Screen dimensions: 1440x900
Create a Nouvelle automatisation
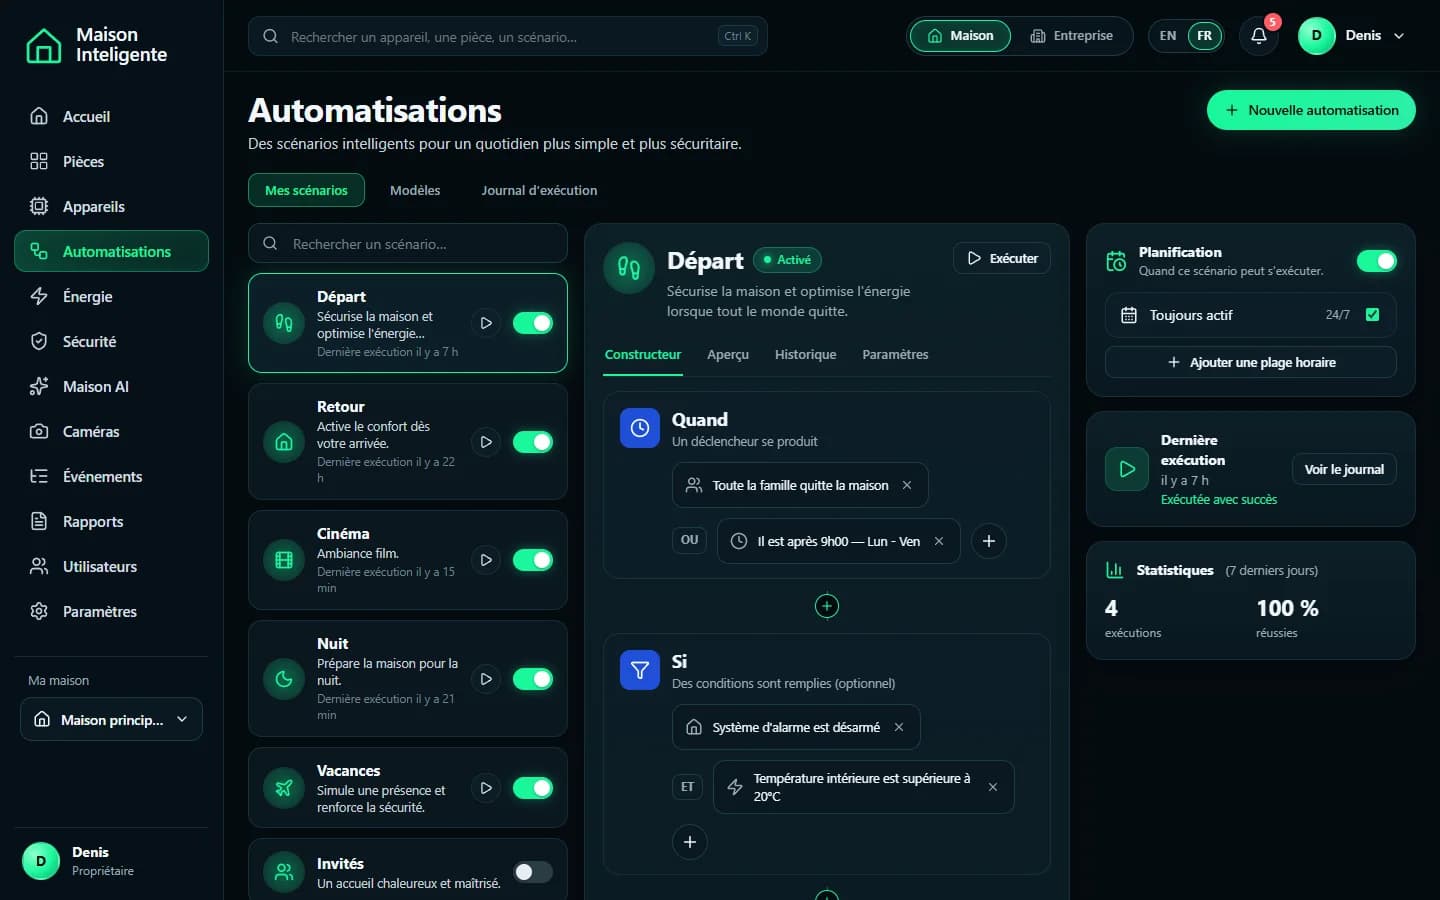tap(1311, 110)
